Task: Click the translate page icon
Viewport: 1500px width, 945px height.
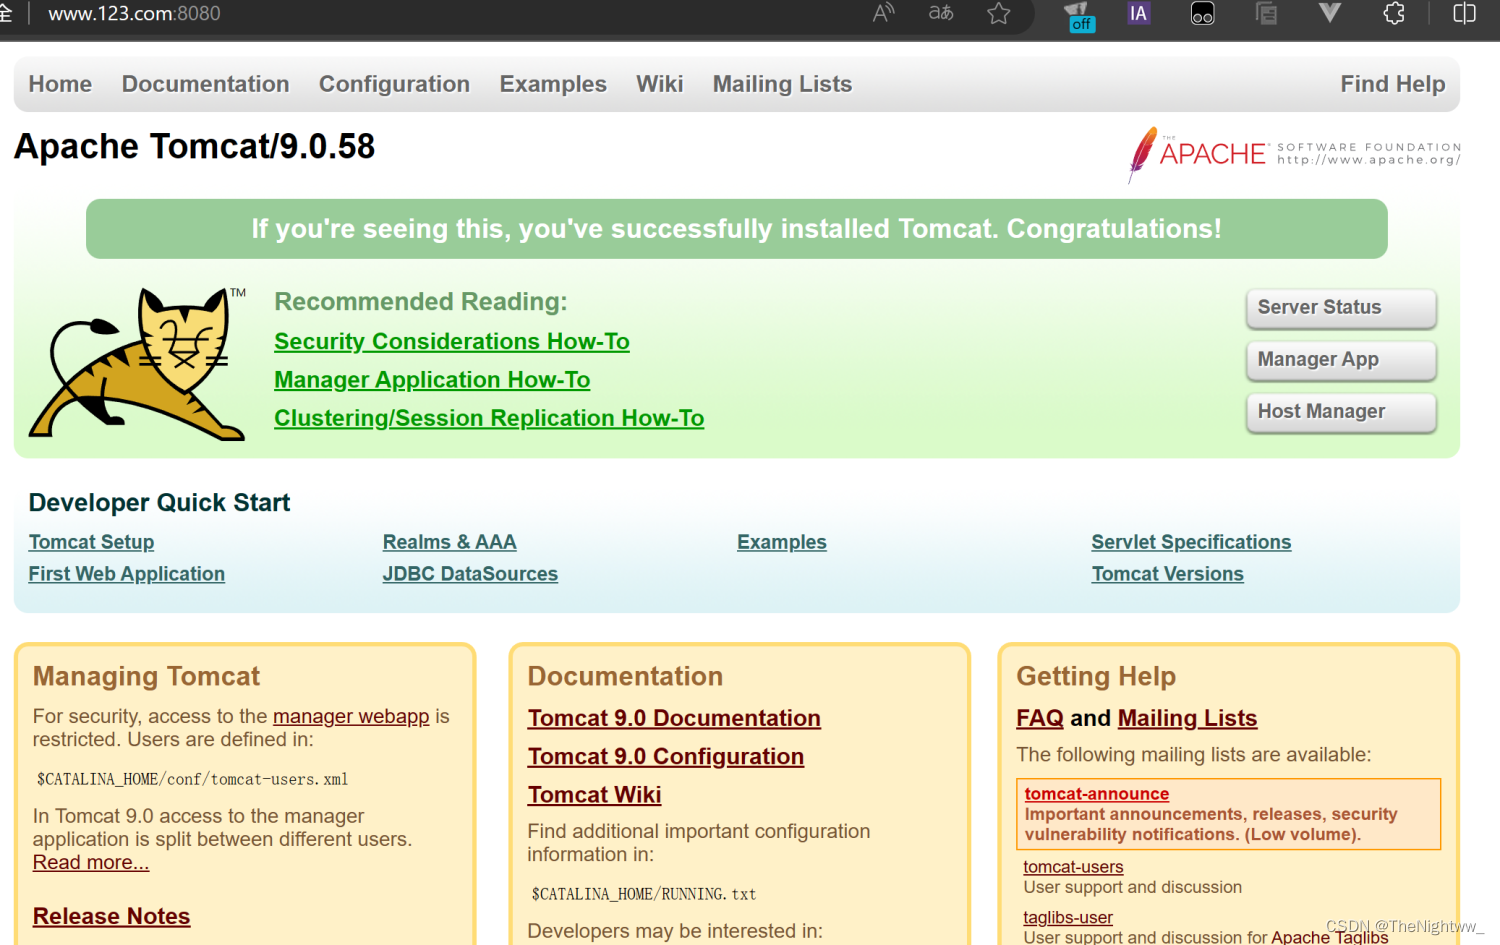Action: 941,13
